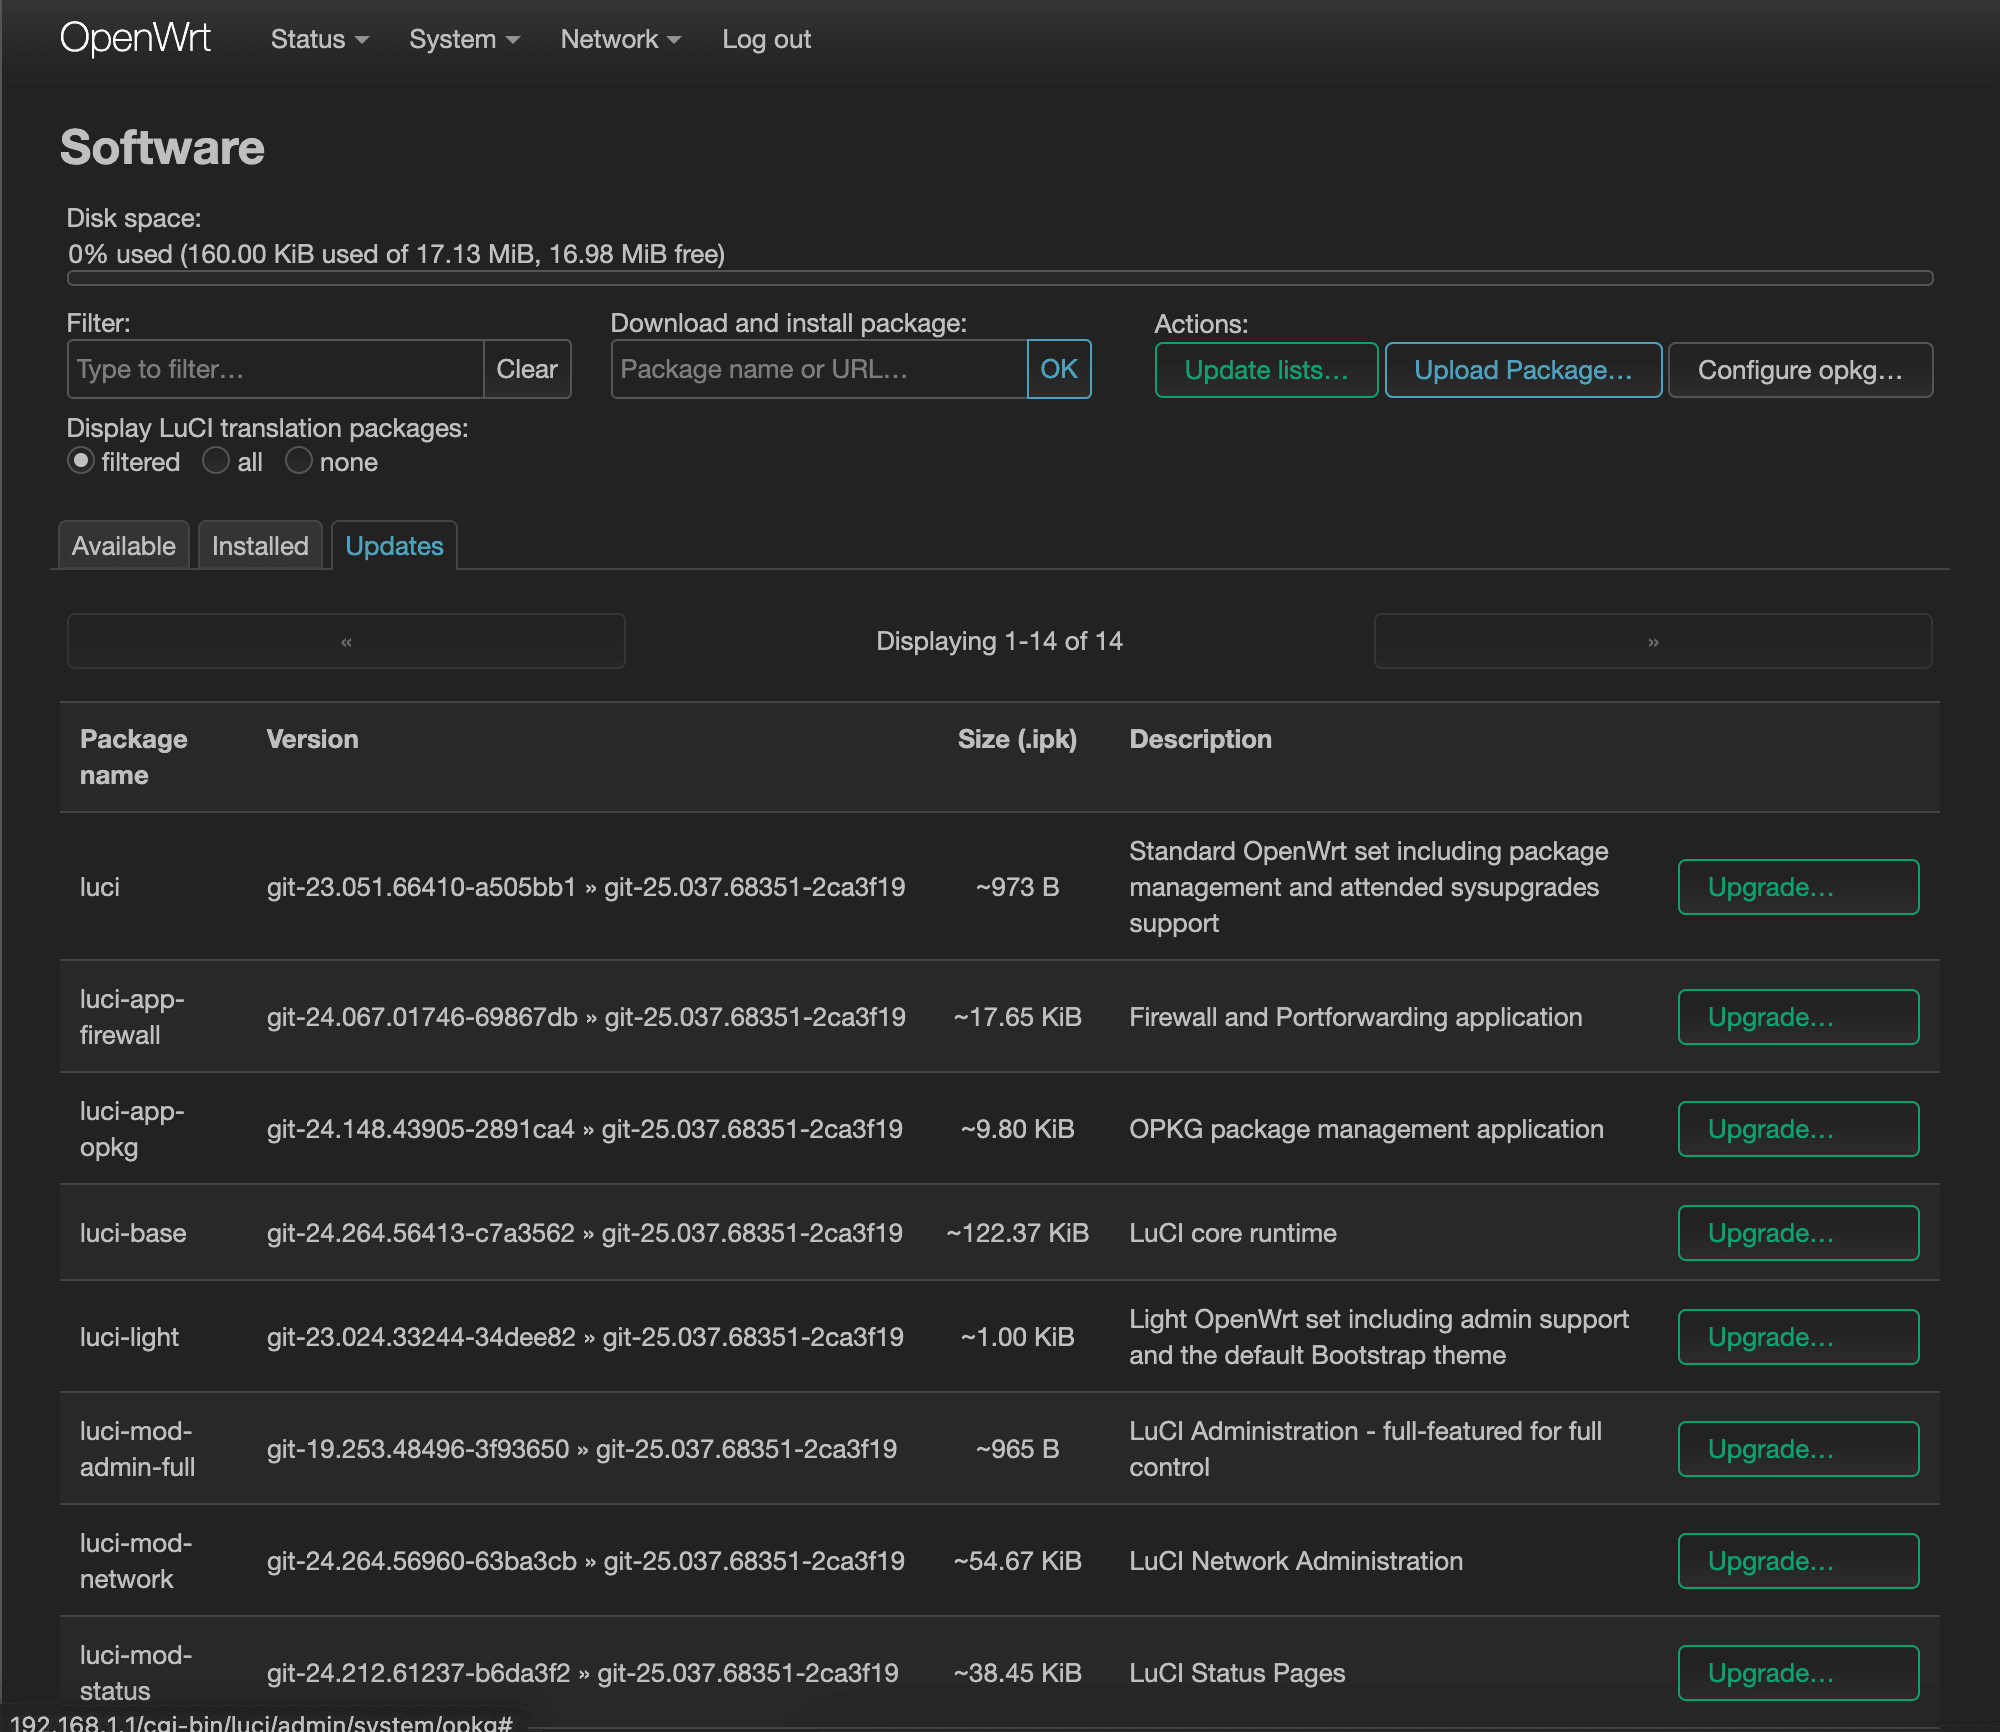Click the OK install button
Image resolution: width=2000 pixels, height=1732 pixels.
point(1059,369)
